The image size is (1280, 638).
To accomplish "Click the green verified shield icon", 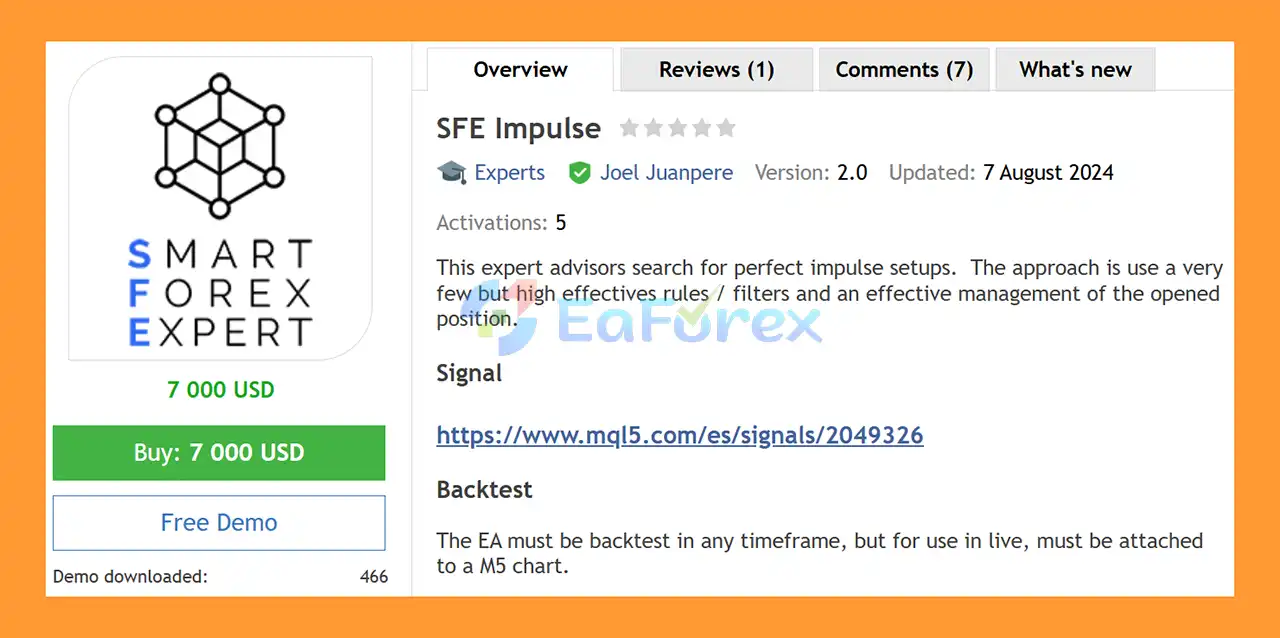I will [x=580, y=173].
